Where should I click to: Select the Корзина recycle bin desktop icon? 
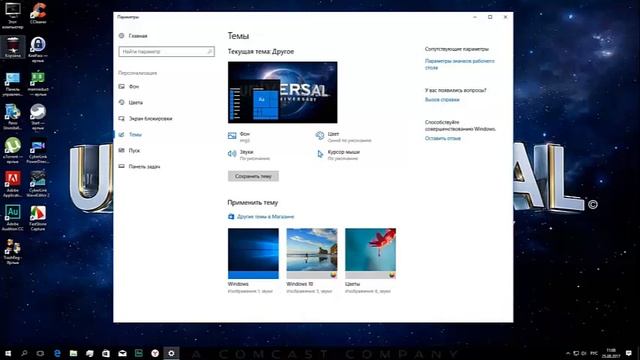click(13, 47)
